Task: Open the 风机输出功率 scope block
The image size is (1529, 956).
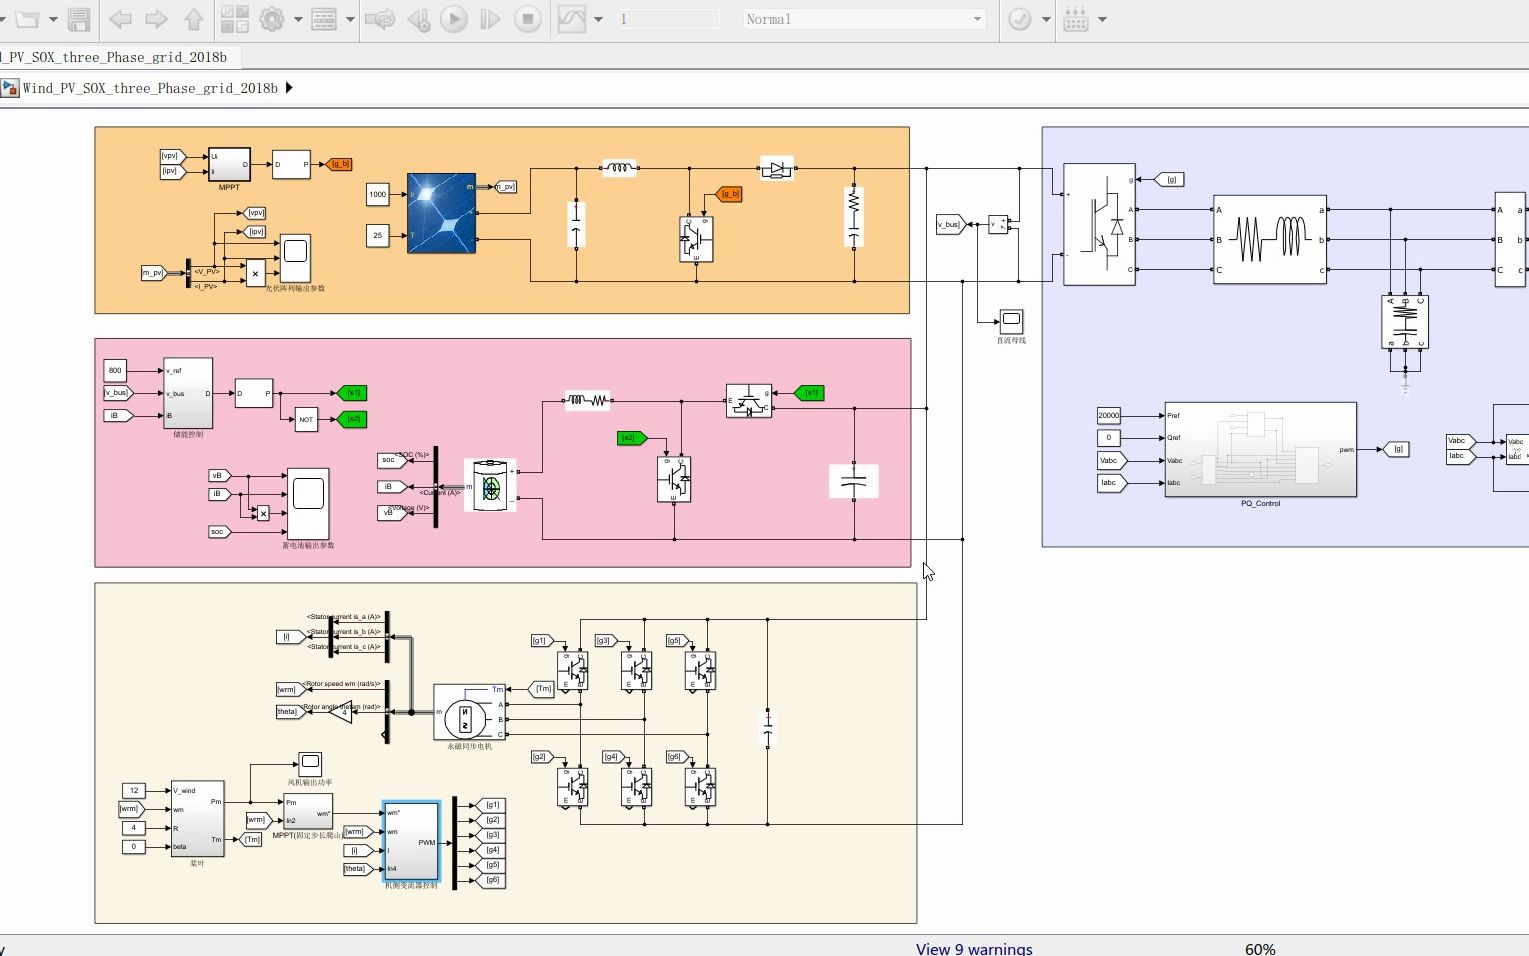Action: pos(310,764)
